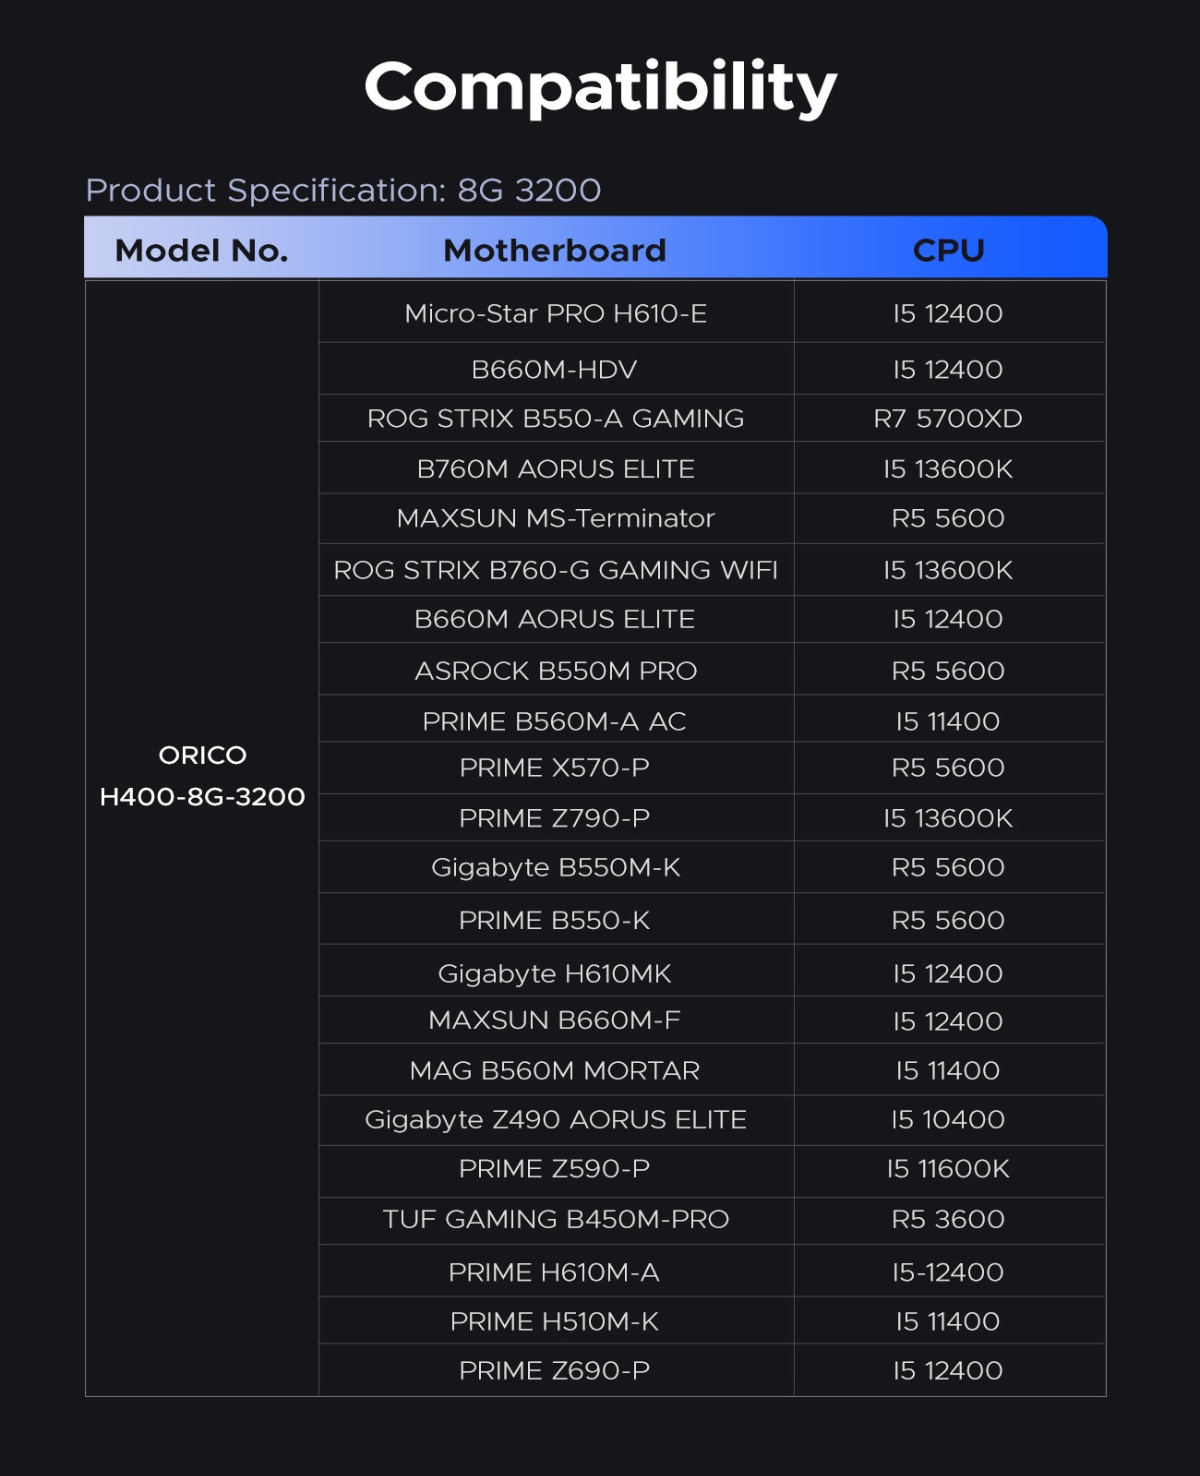The width and height of the screenshot is (1200, 1476).
Task: Select ROG STRIX B760-G GAMING WIFI
Action: [555, 570]
